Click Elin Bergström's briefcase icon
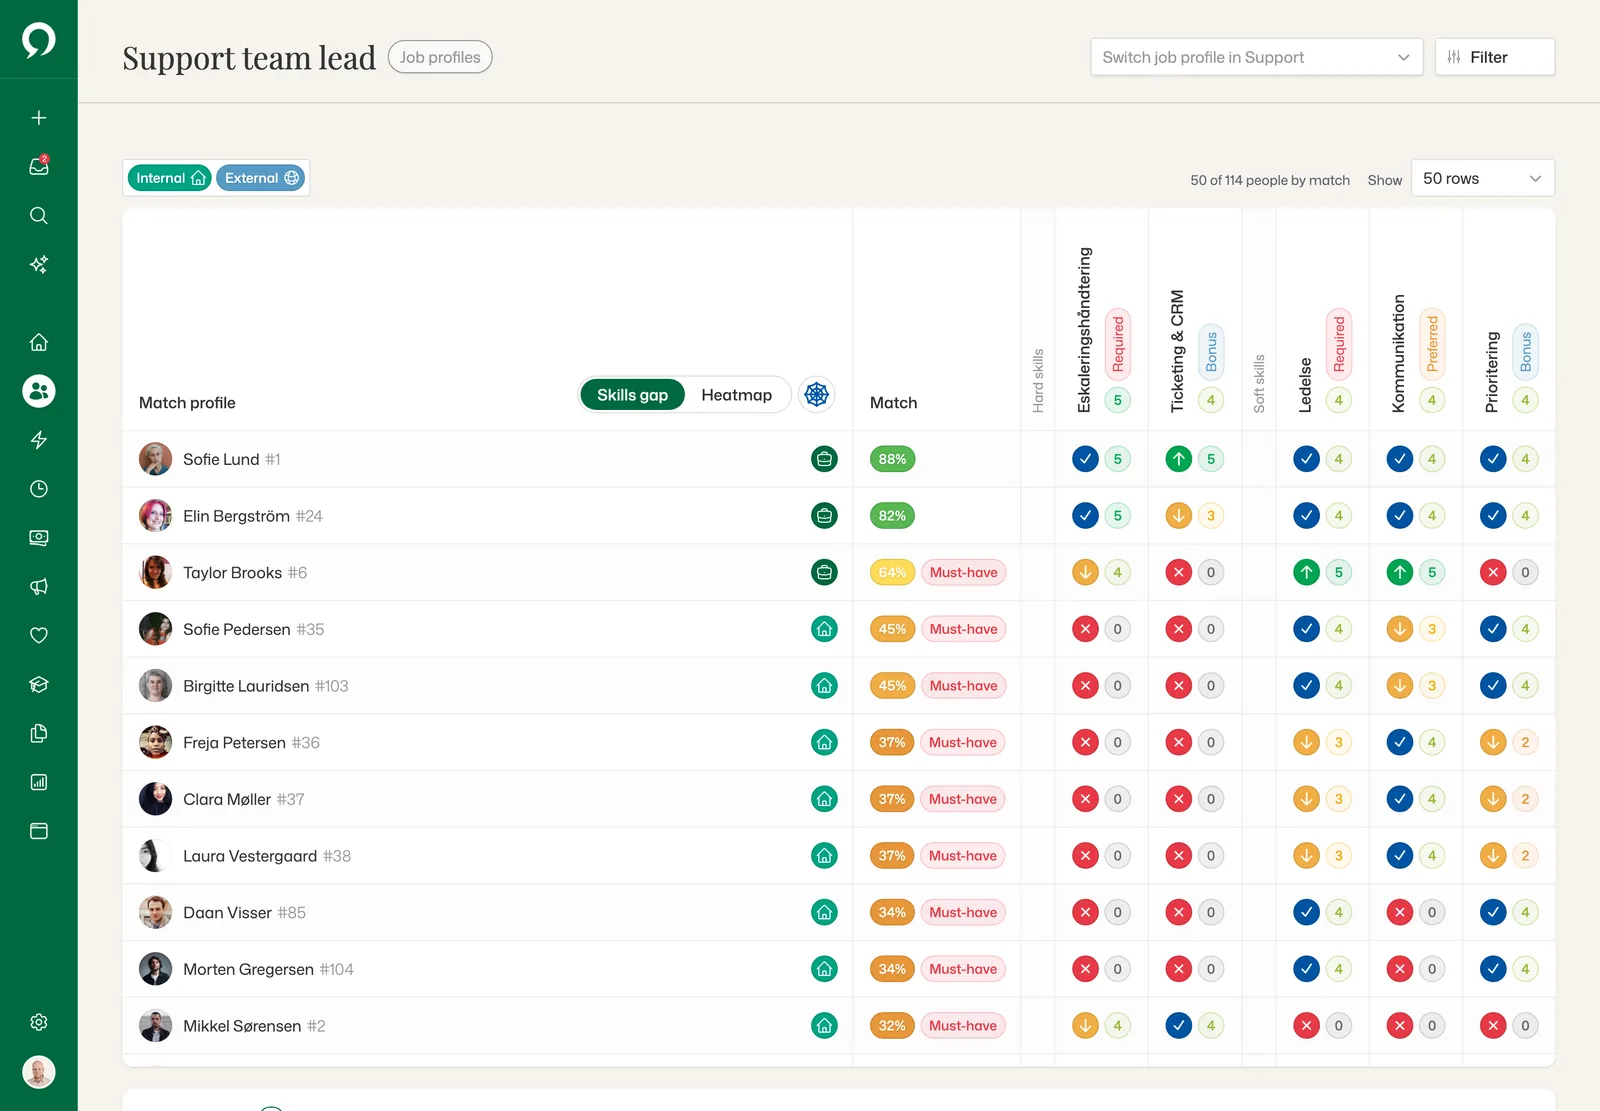The image size is (1600, 1111). click(824, 516)
